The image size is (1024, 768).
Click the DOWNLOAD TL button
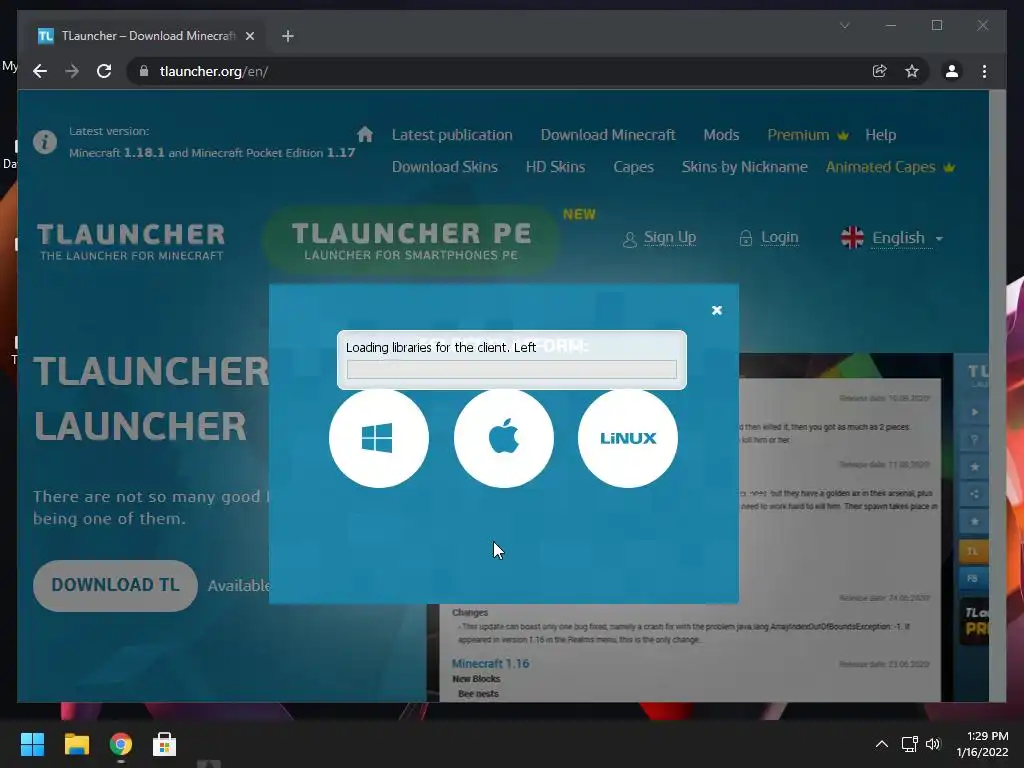tap(115, 585)
